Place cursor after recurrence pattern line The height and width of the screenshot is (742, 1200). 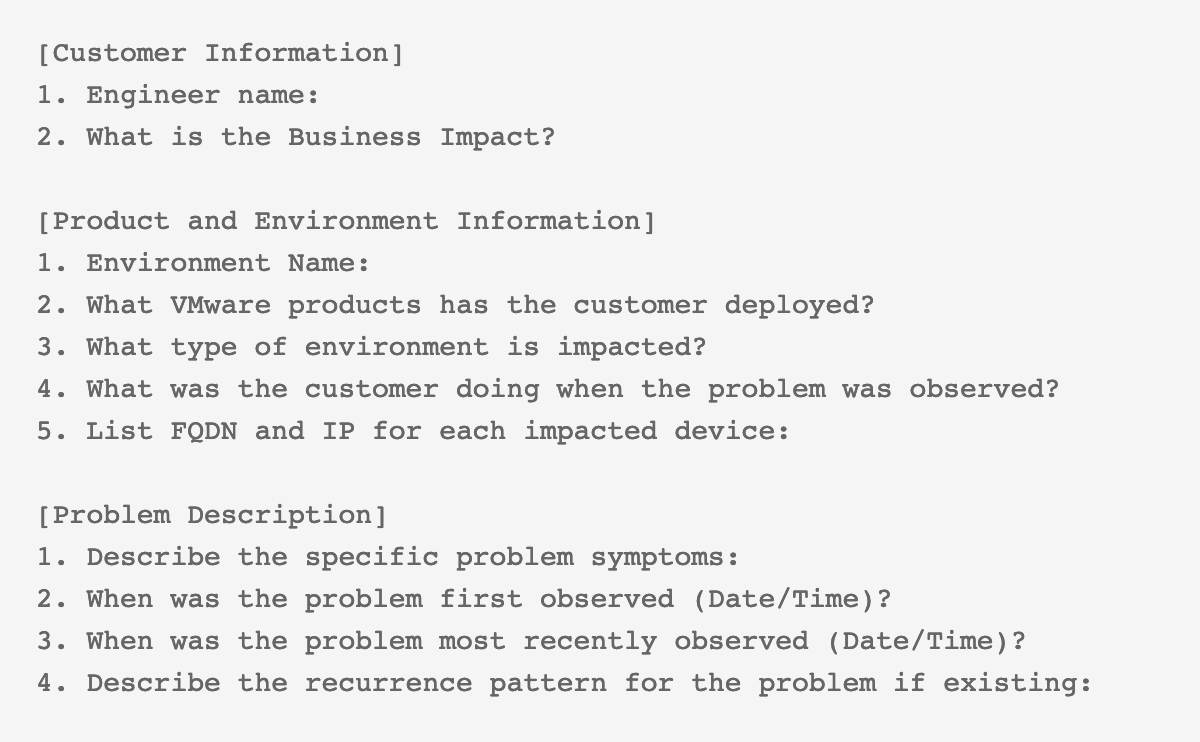pyautogui.click(x=1092, y=683)
